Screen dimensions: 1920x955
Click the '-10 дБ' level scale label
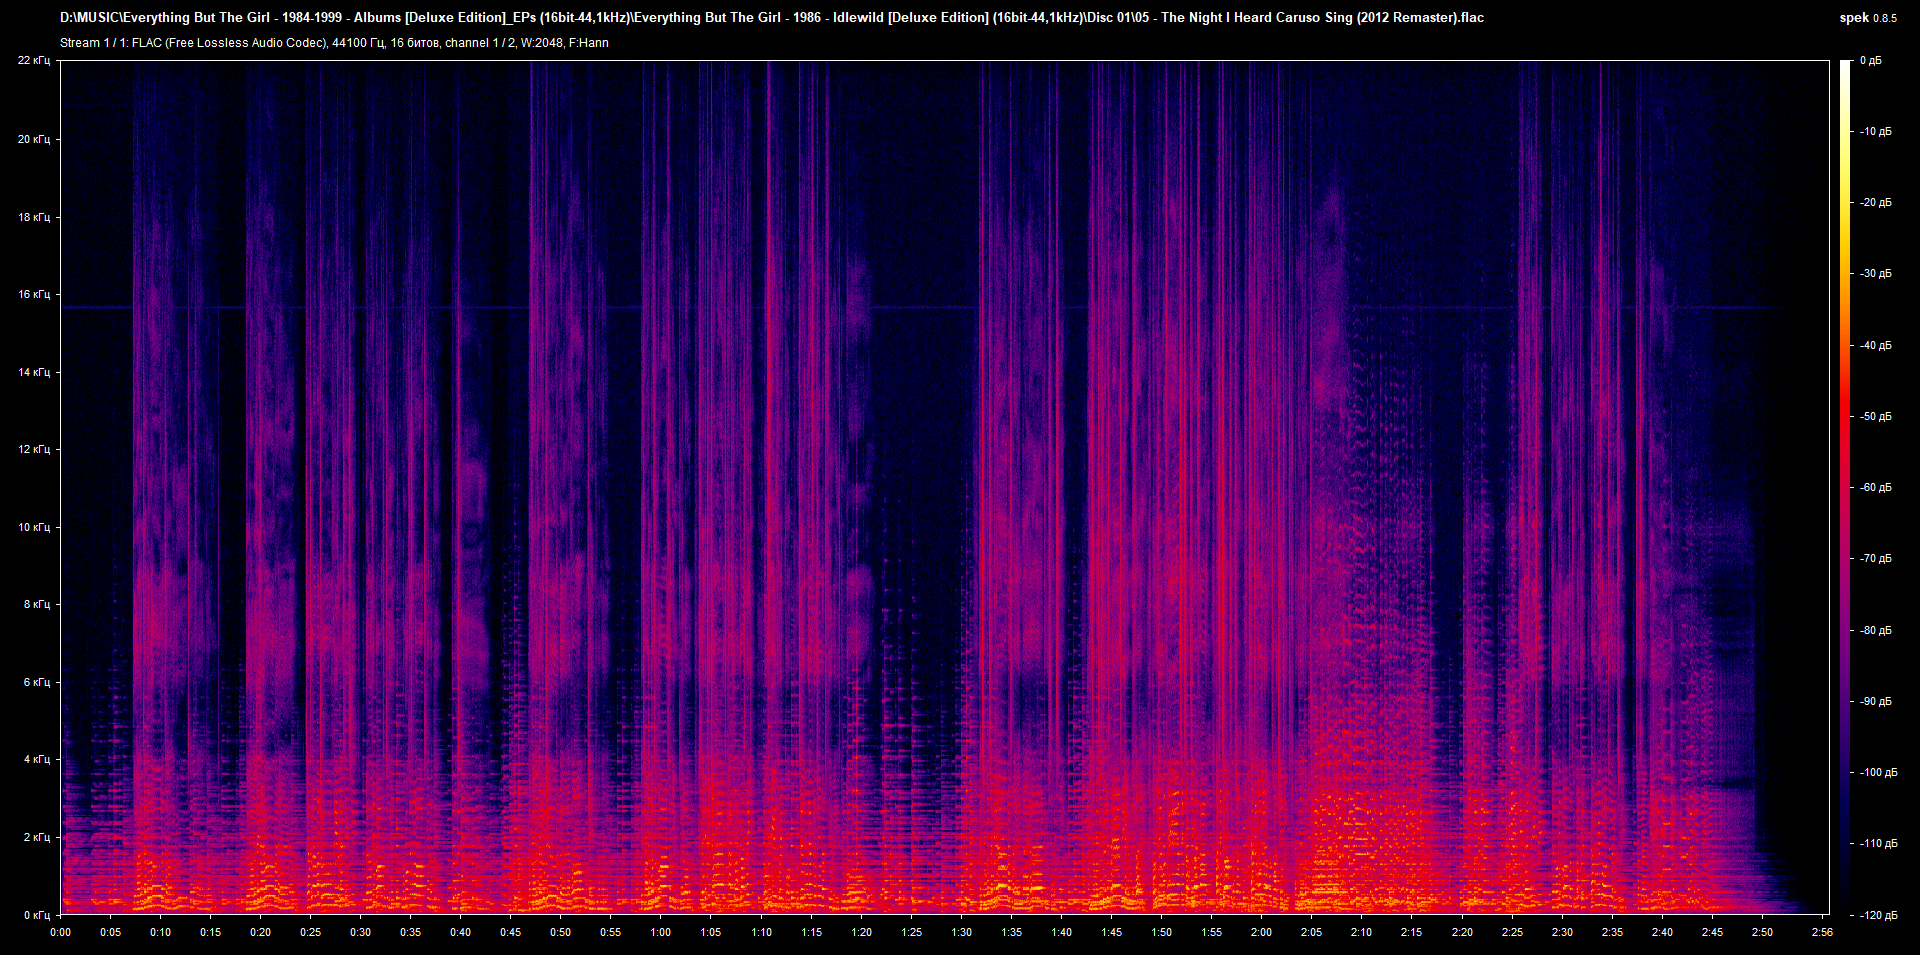(1876, 131)
